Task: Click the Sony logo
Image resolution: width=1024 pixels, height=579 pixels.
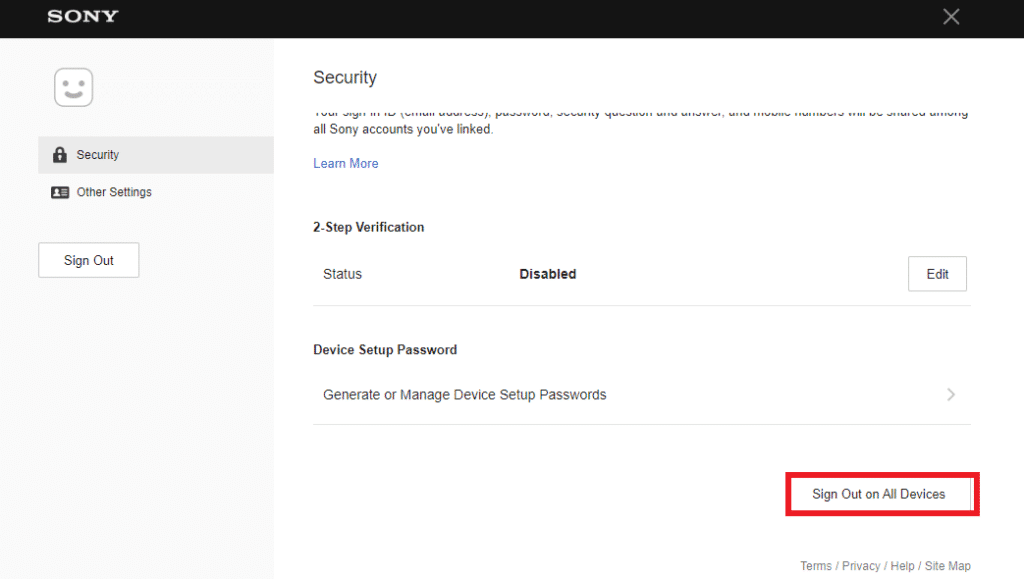Action: click(82, 16)
